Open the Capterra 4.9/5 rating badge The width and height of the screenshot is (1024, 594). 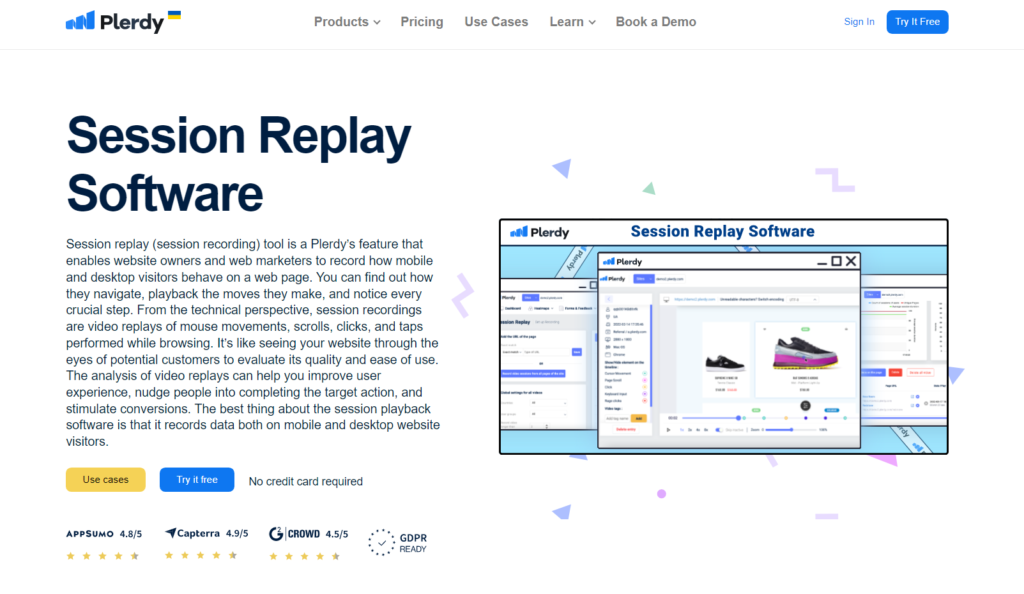(x=206, y=544)
